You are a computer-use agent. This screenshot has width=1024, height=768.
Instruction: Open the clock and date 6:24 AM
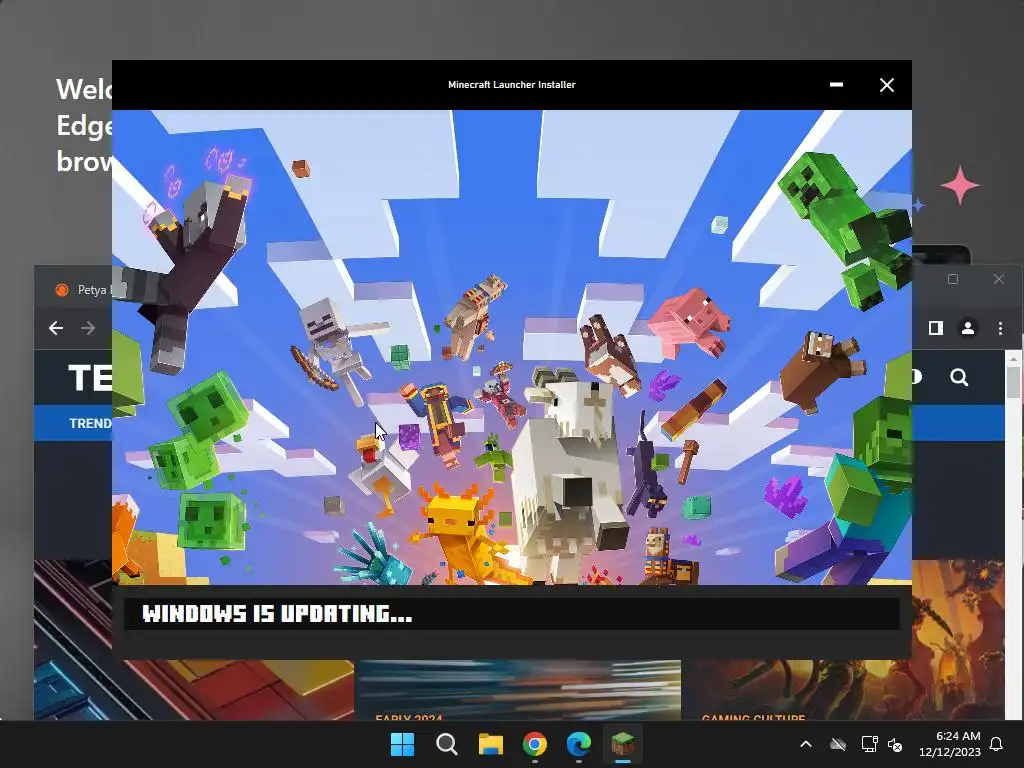pyautogui.click(x=950, y=744)
